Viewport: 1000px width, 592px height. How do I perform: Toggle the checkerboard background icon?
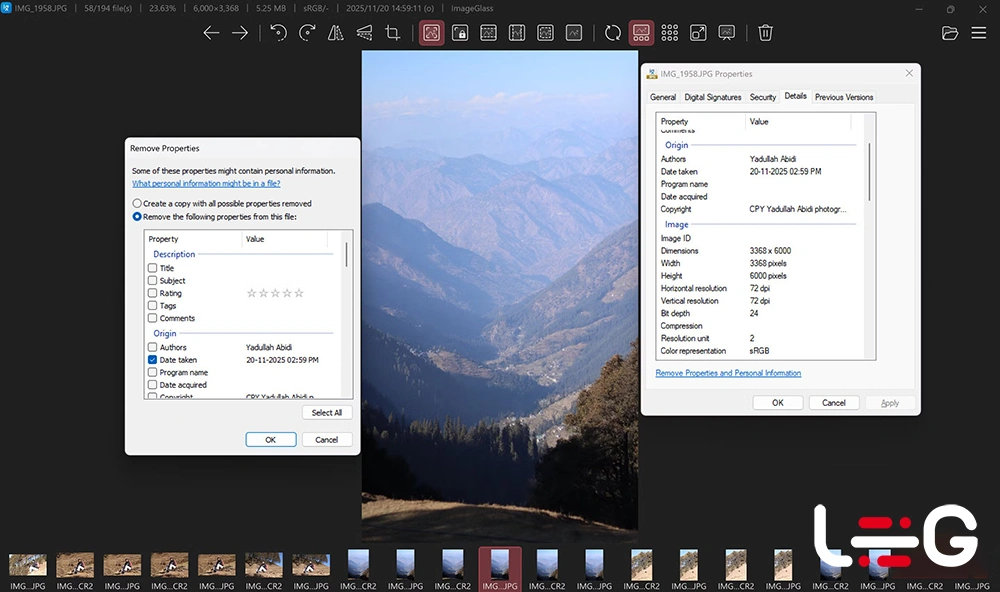click(x=670, y=33)
